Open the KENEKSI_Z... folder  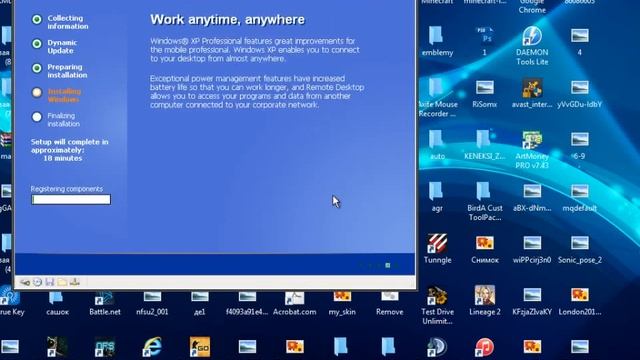pyautogui.click(x=484, y=140)
